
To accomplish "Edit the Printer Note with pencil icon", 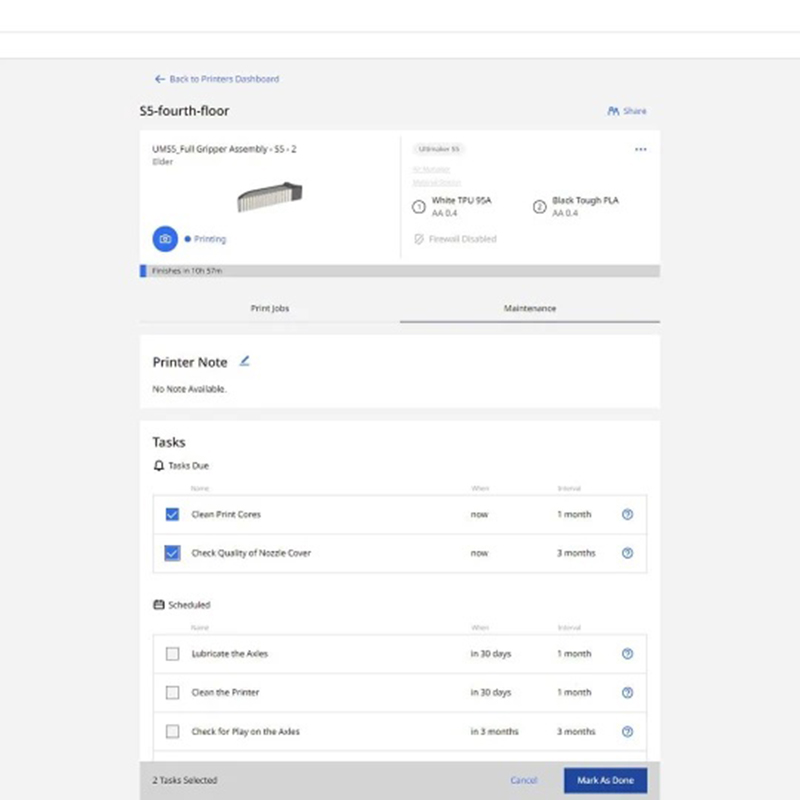I will (245, 361).
